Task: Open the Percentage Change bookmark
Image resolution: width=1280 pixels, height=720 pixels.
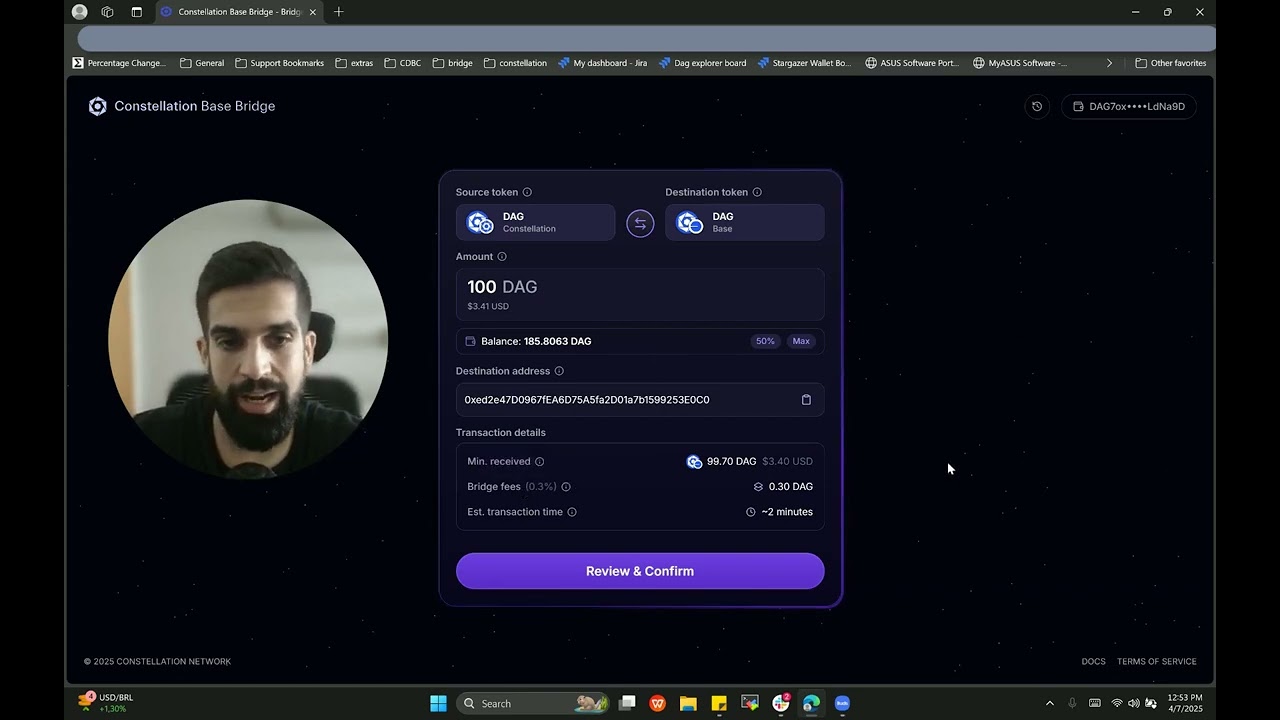Action: (x=119, y=63)
